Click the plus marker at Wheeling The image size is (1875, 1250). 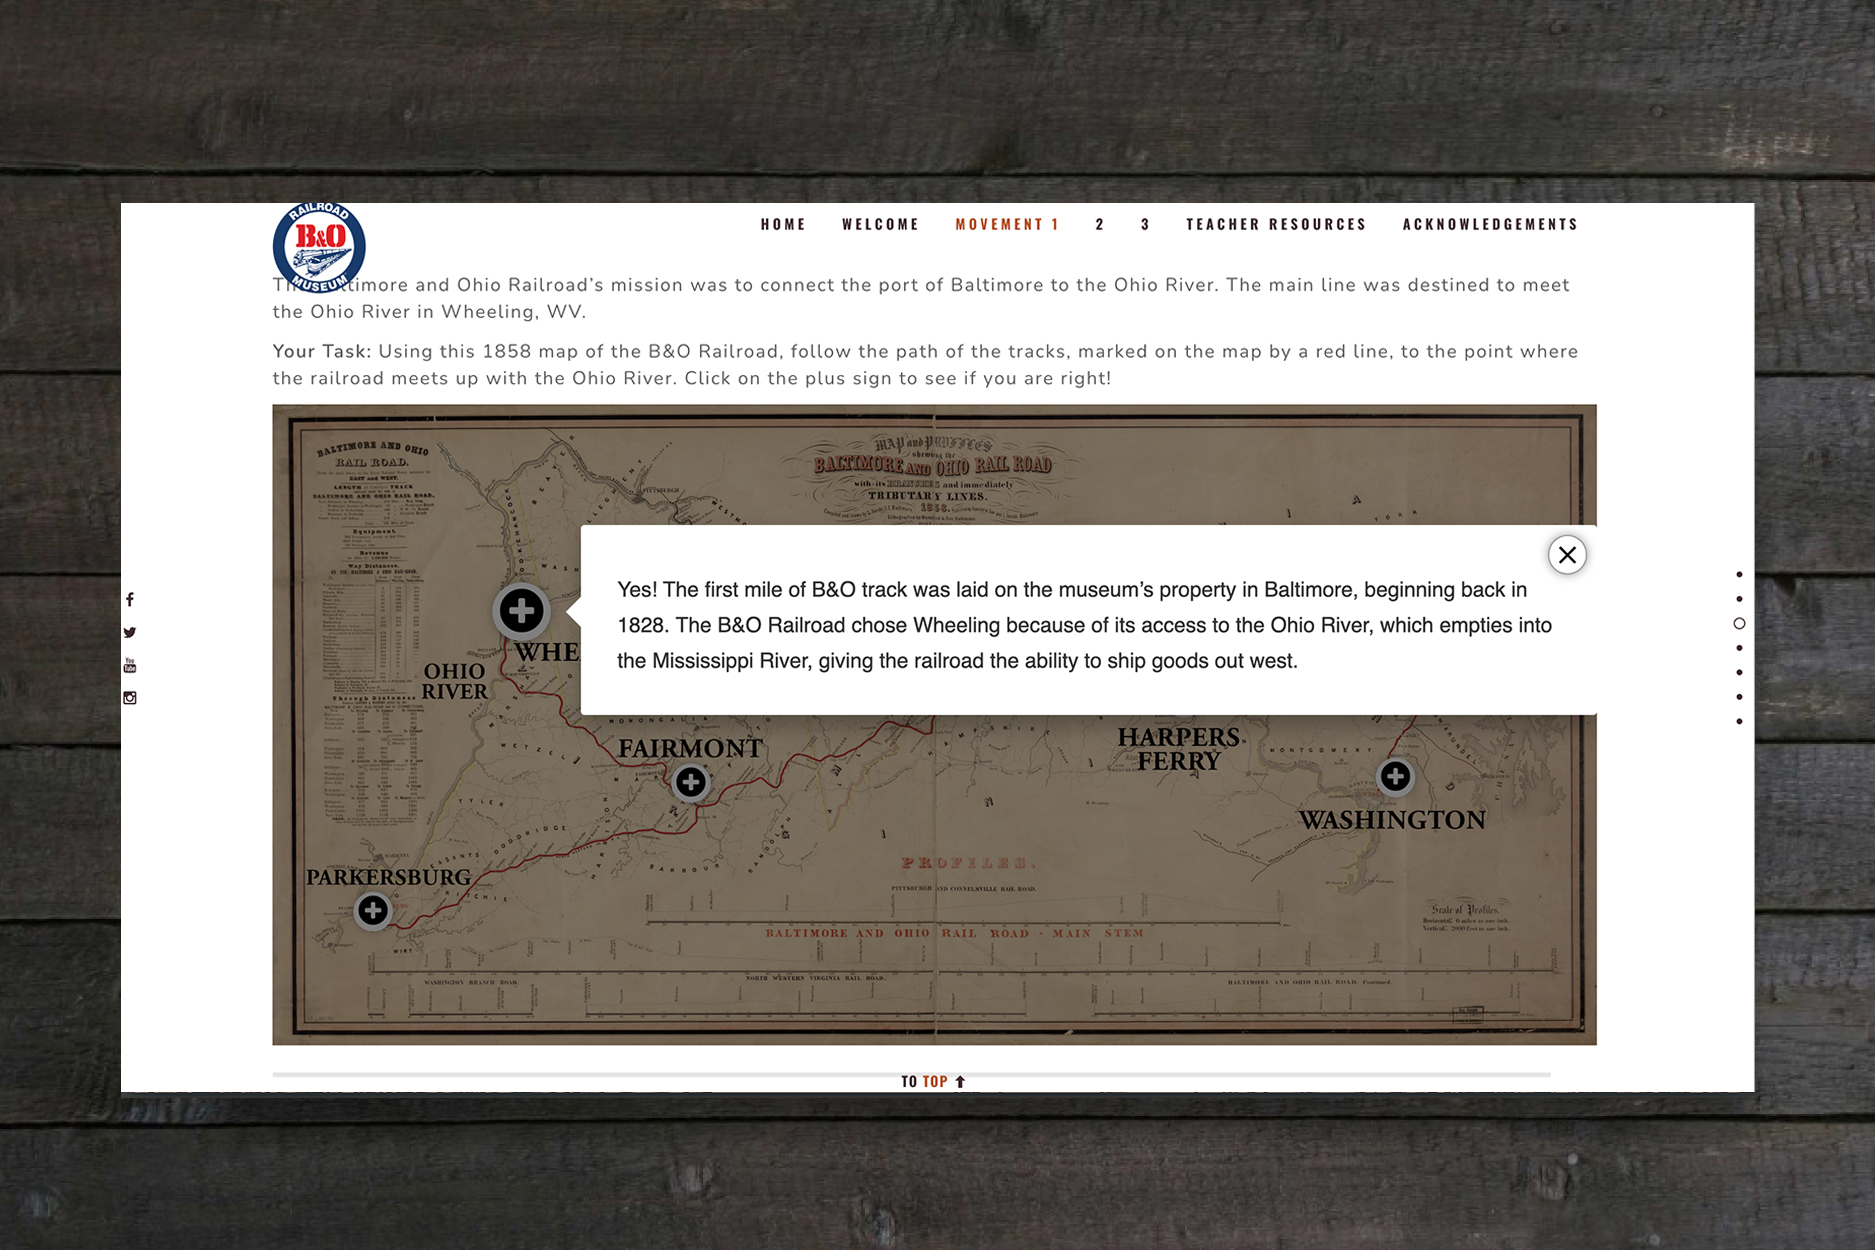click(521, 610)
